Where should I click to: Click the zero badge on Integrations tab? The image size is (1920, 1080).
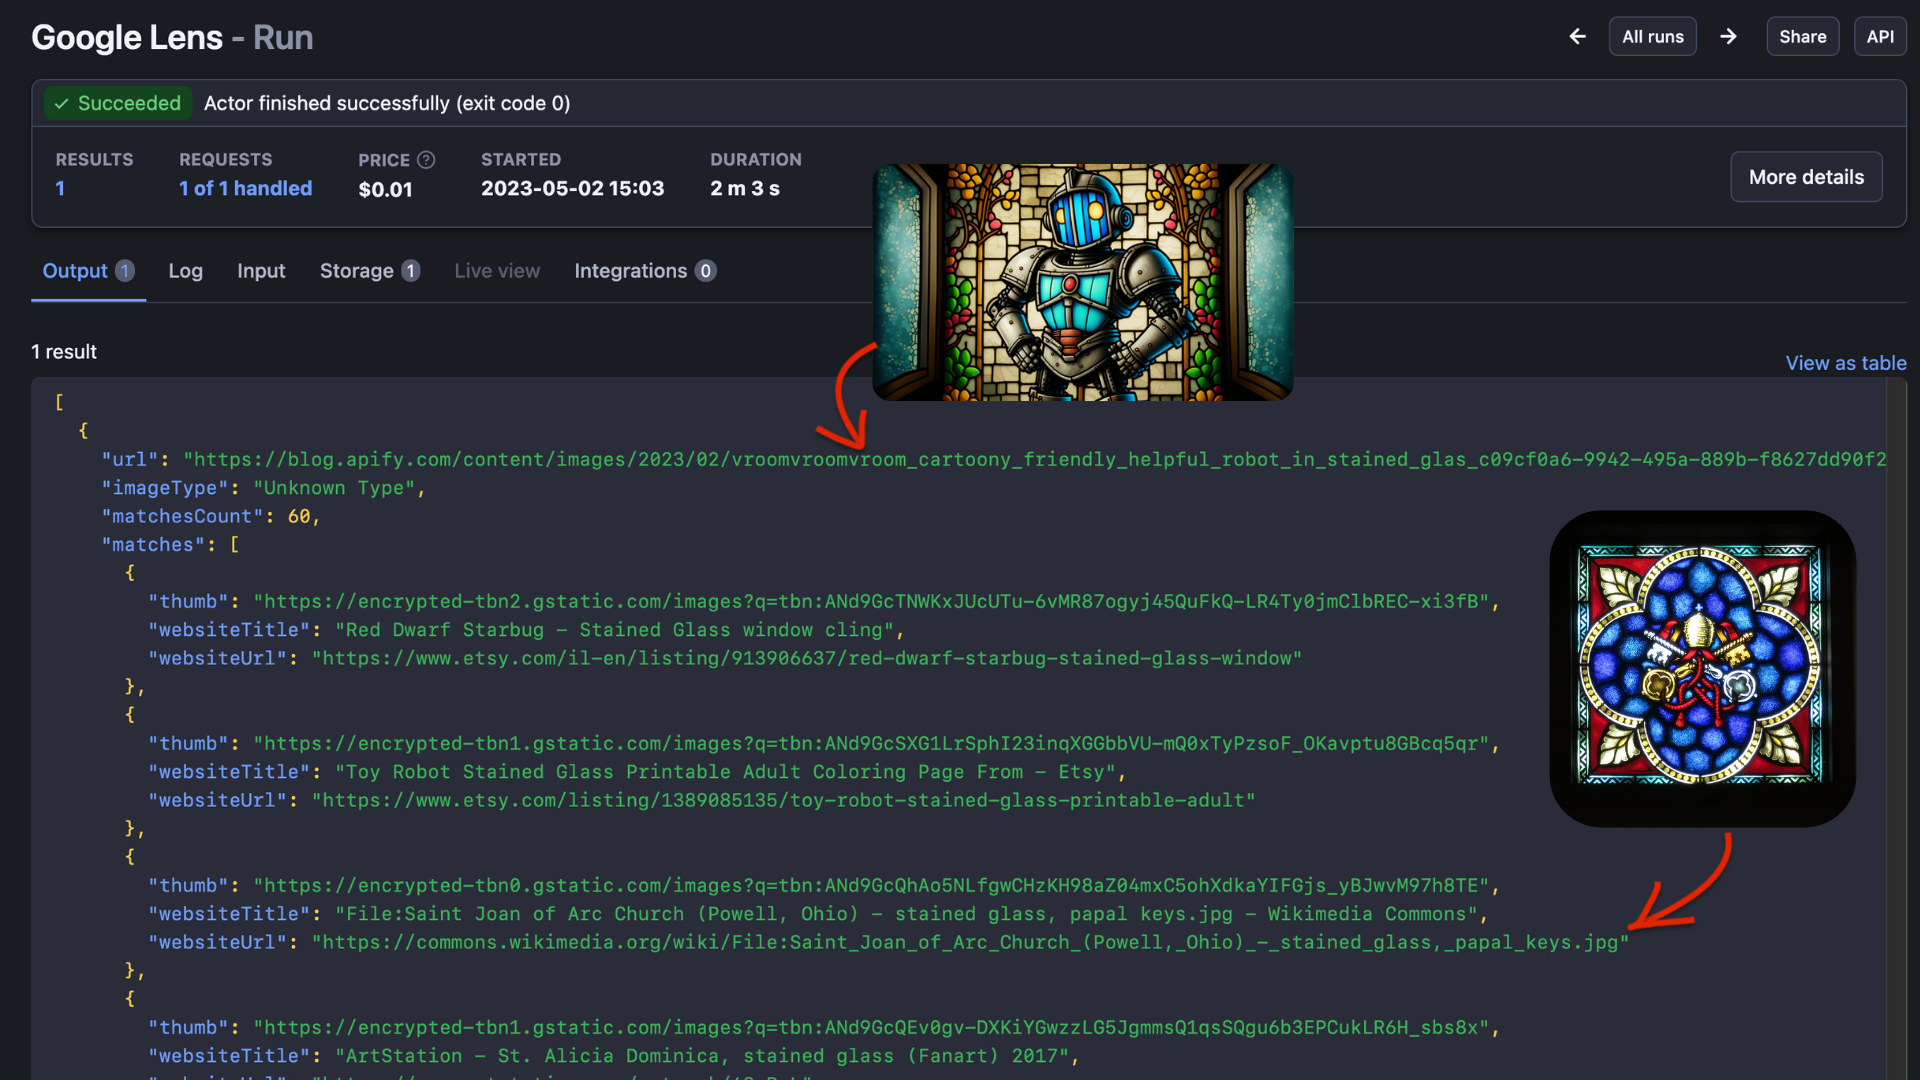coord(705,271)
